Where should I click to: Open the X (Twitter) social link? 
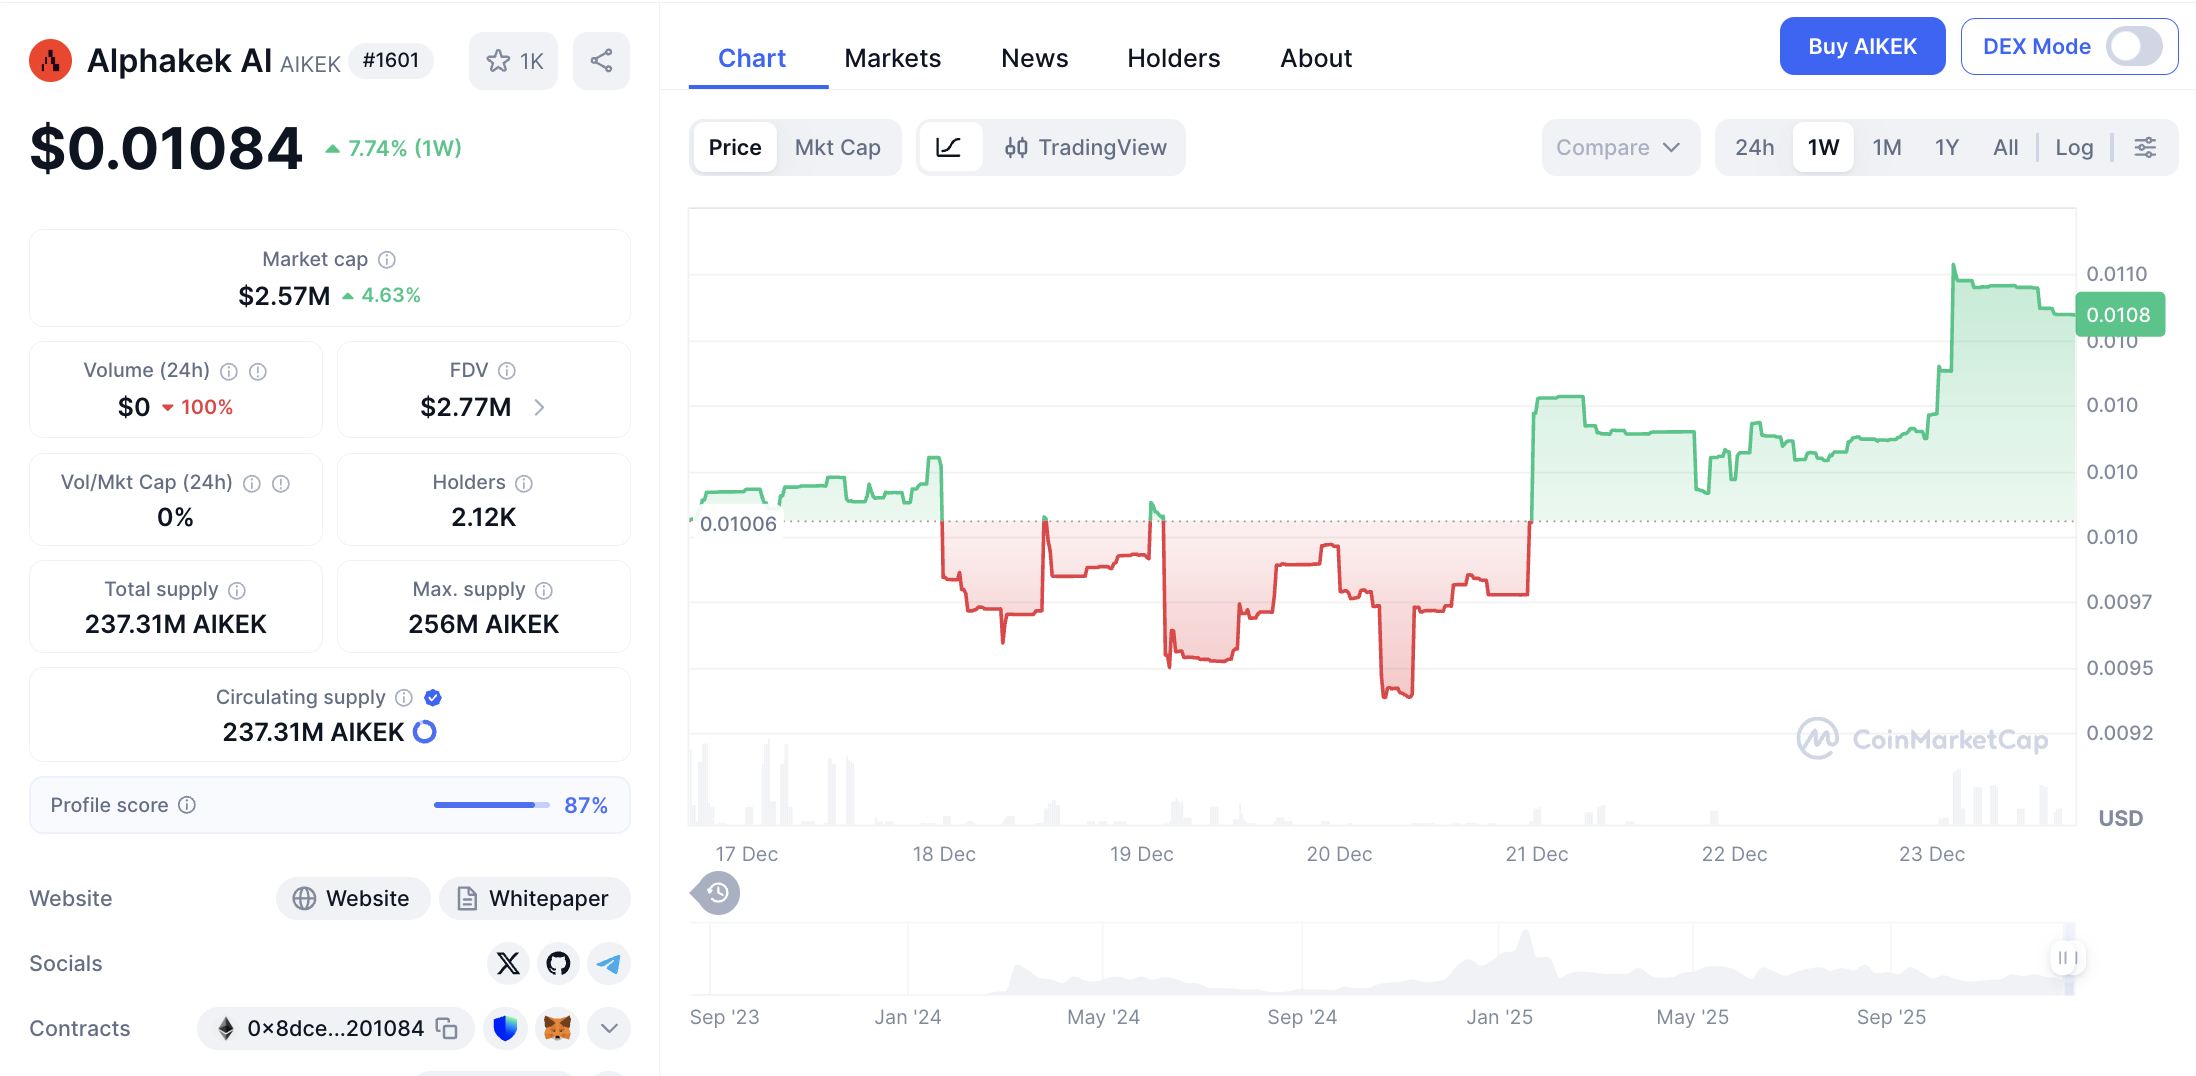(x=508, y=963)
